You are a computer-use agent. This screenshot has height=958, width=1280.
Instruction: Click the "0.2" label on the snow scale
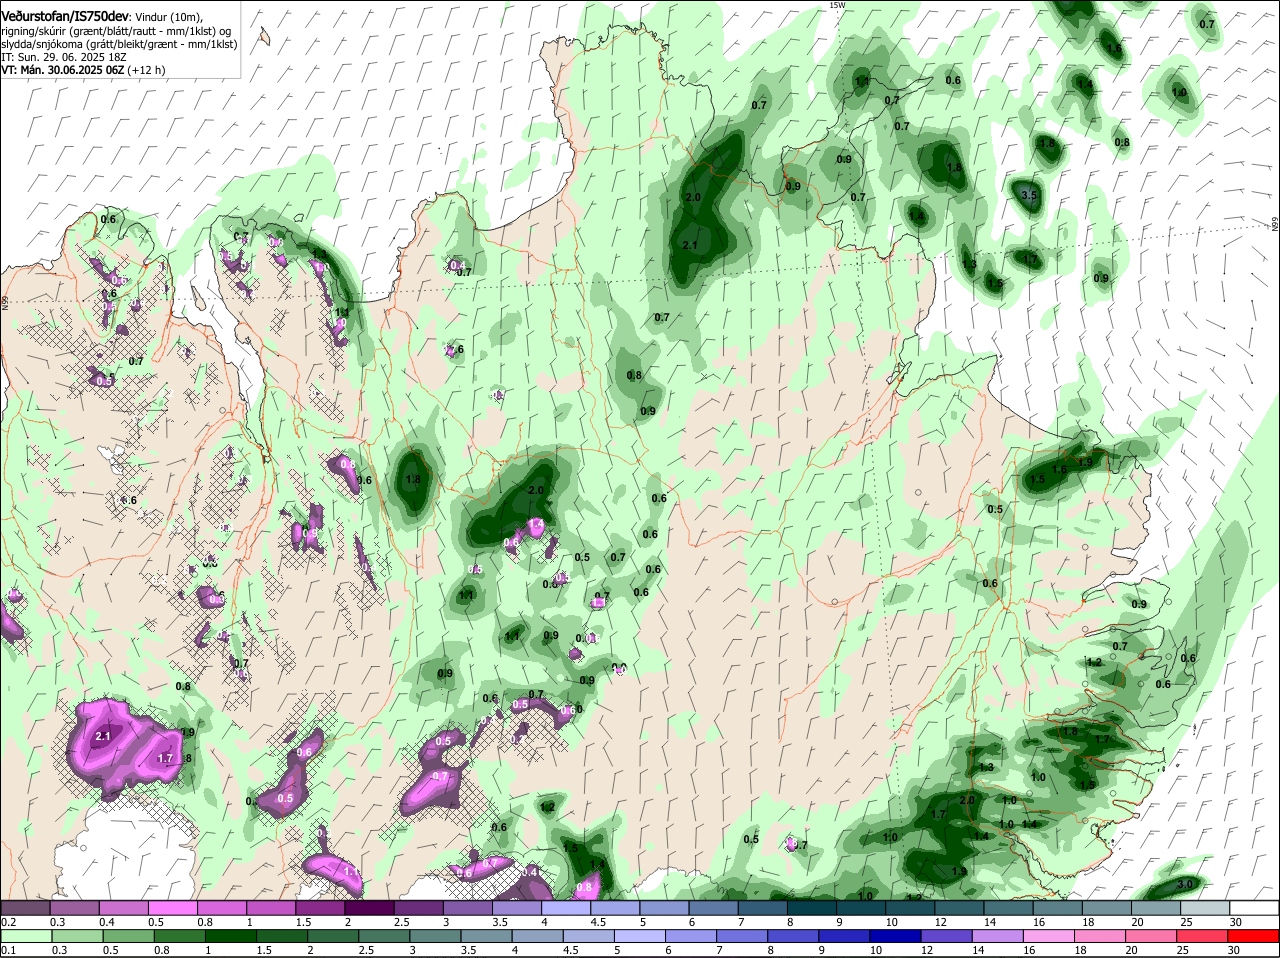tap(9, 921)
